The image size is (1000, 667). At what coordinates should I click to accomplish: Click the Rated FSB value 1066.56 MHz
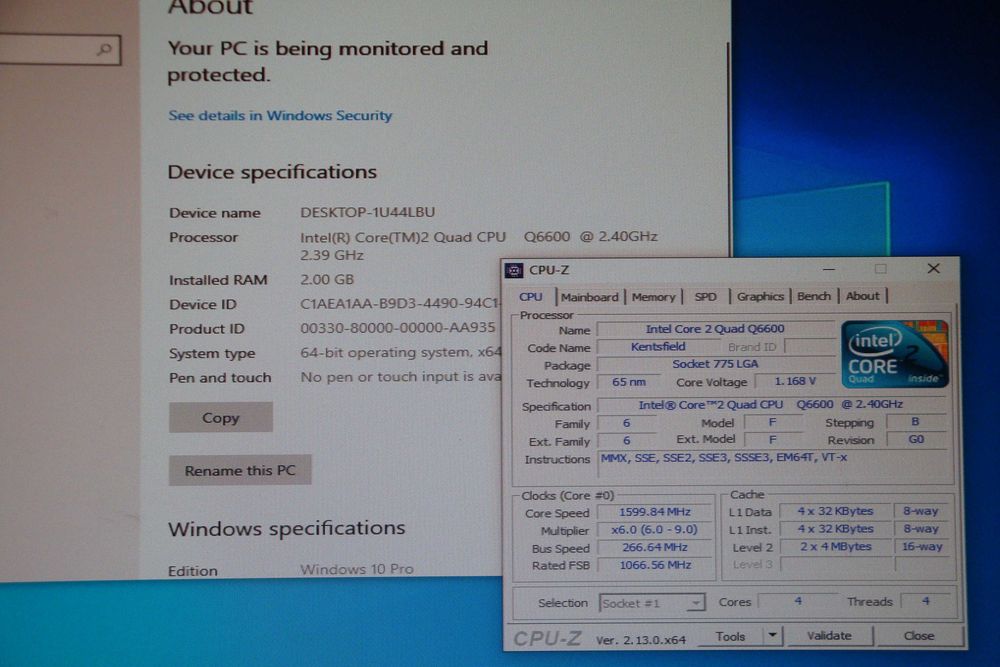coord(655,565)
